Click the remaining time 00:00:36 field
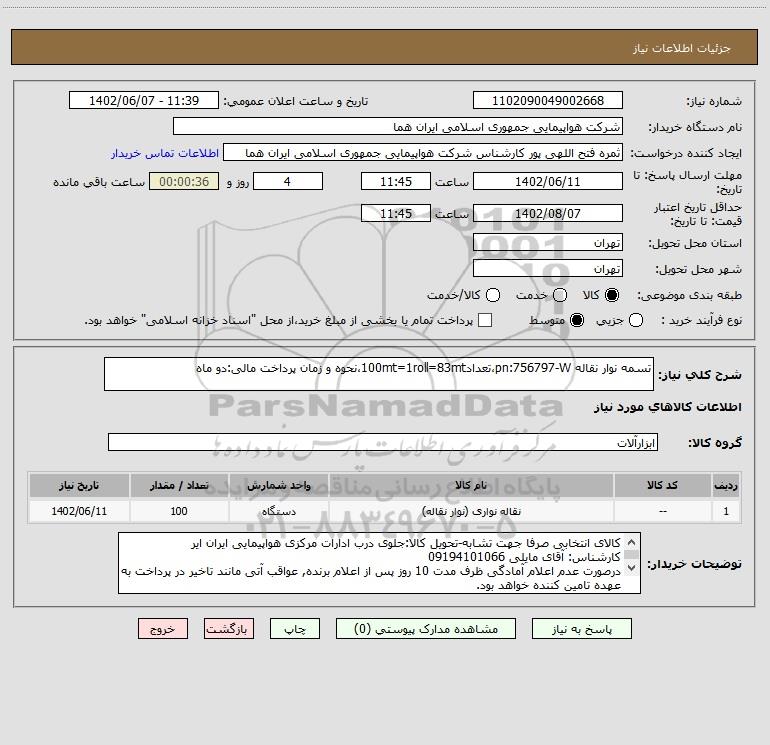 (x=184, y=181)
